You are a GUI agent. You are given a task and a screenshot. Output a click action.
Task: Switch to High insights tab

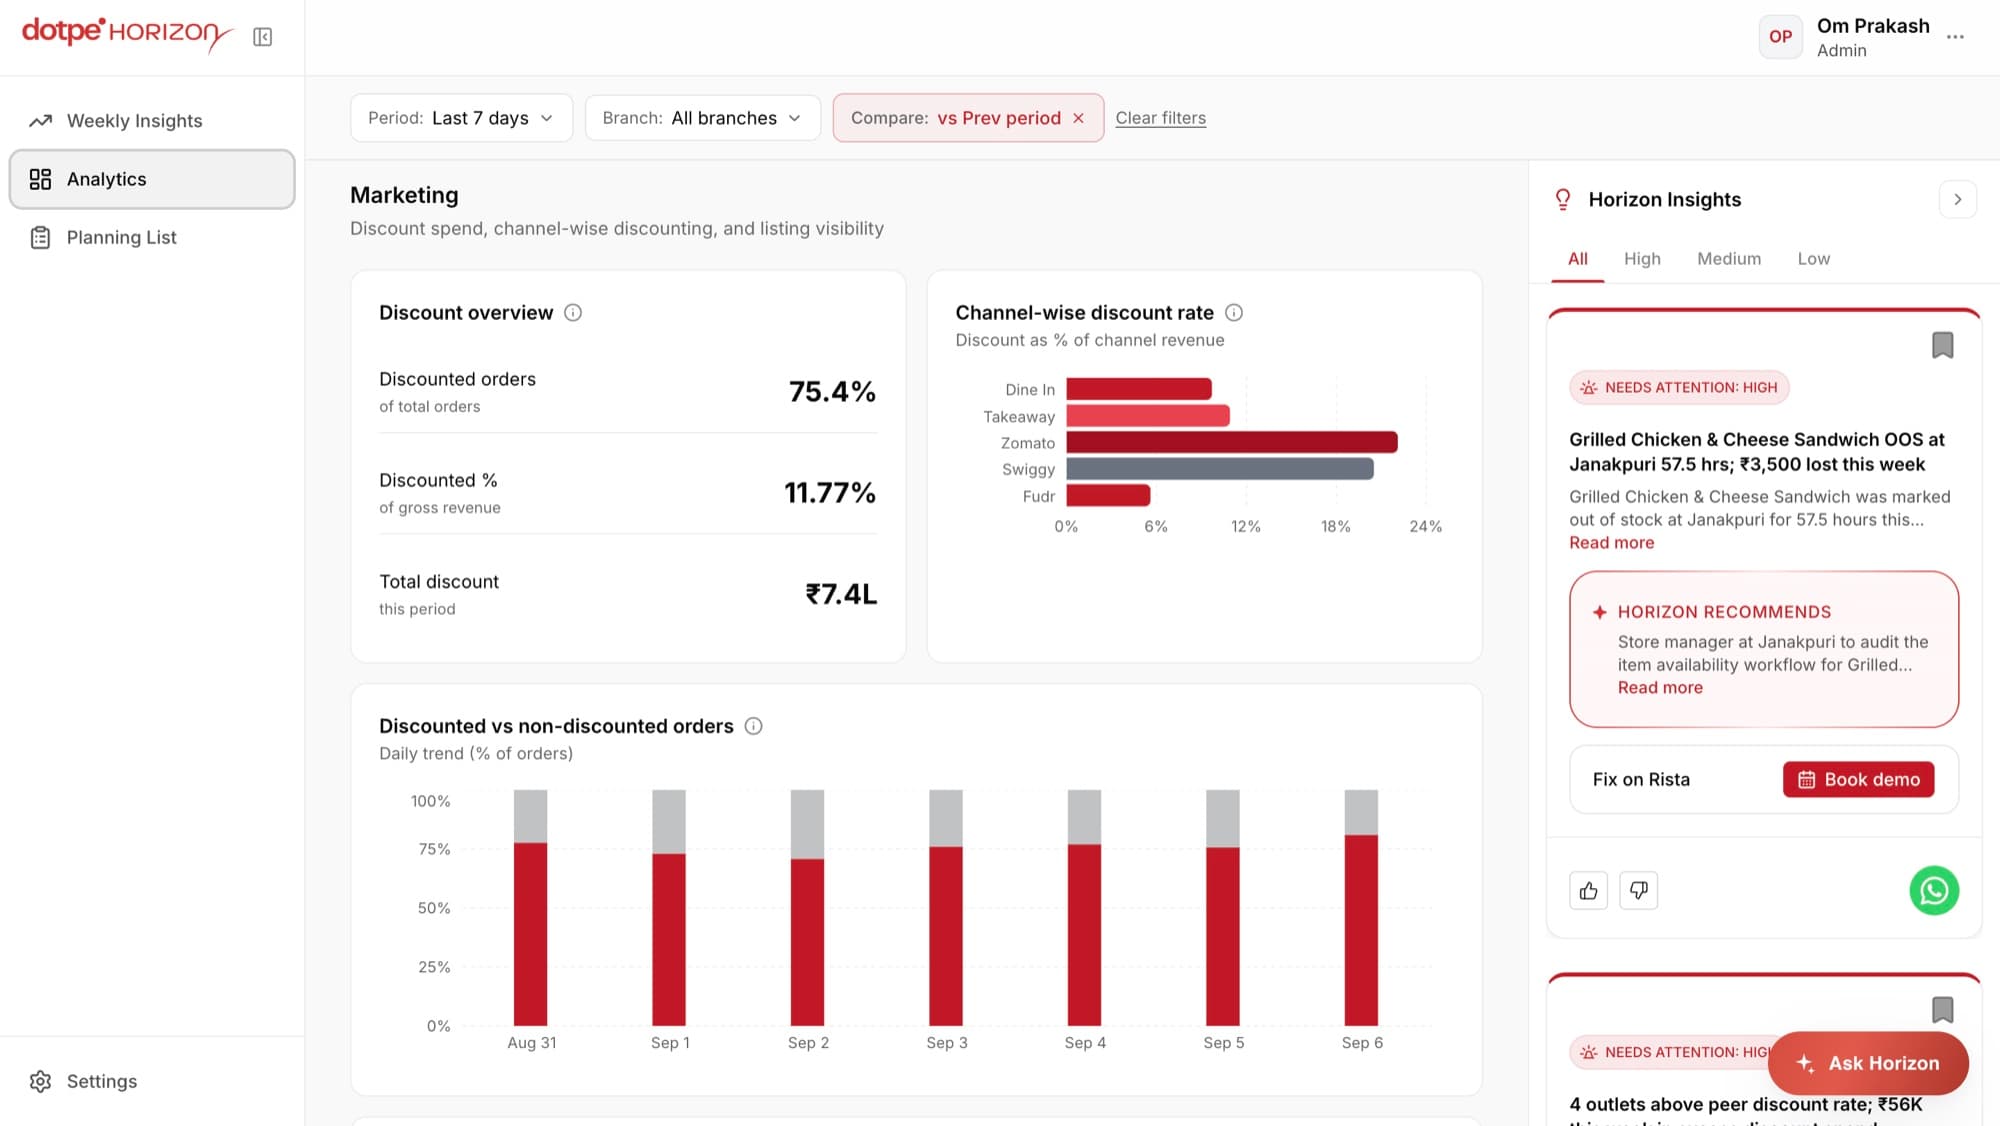tap(1642, 259)
